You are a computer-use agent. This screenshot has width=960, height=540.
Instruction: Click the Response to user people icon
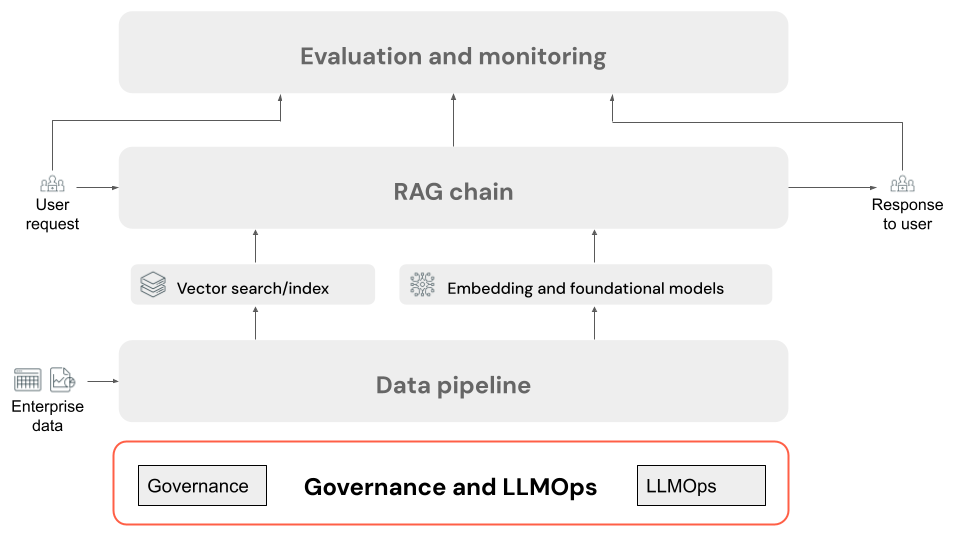(902, 185)
